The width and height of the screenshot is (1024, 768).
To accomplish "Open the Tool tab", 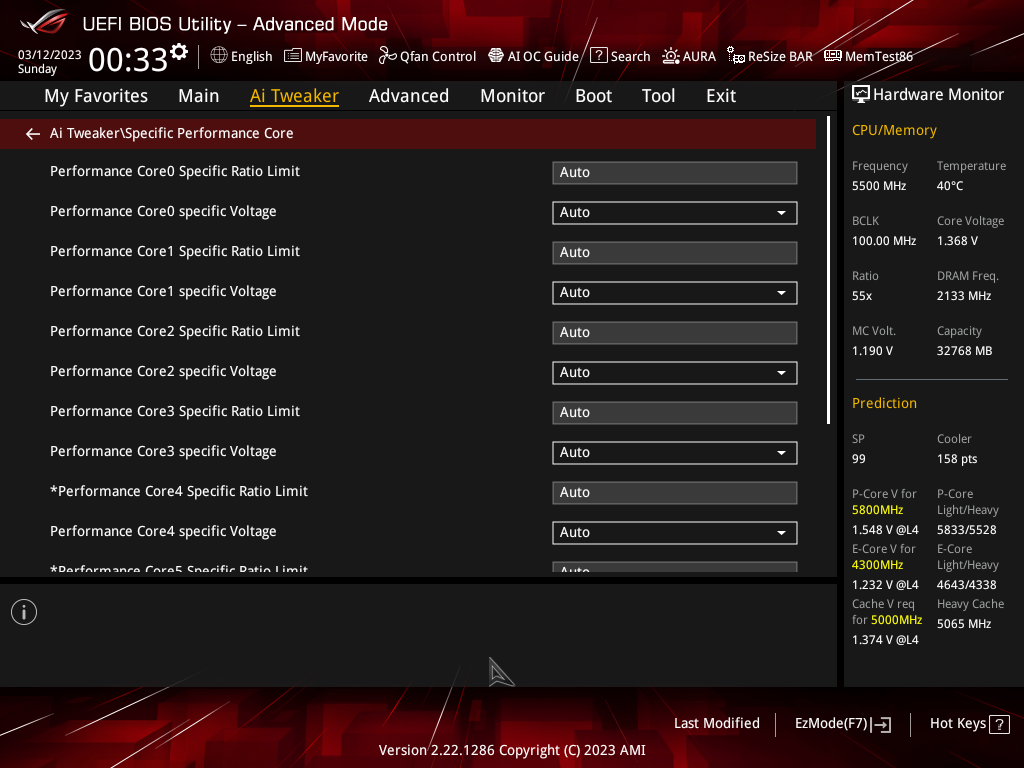I will (658, 96).
